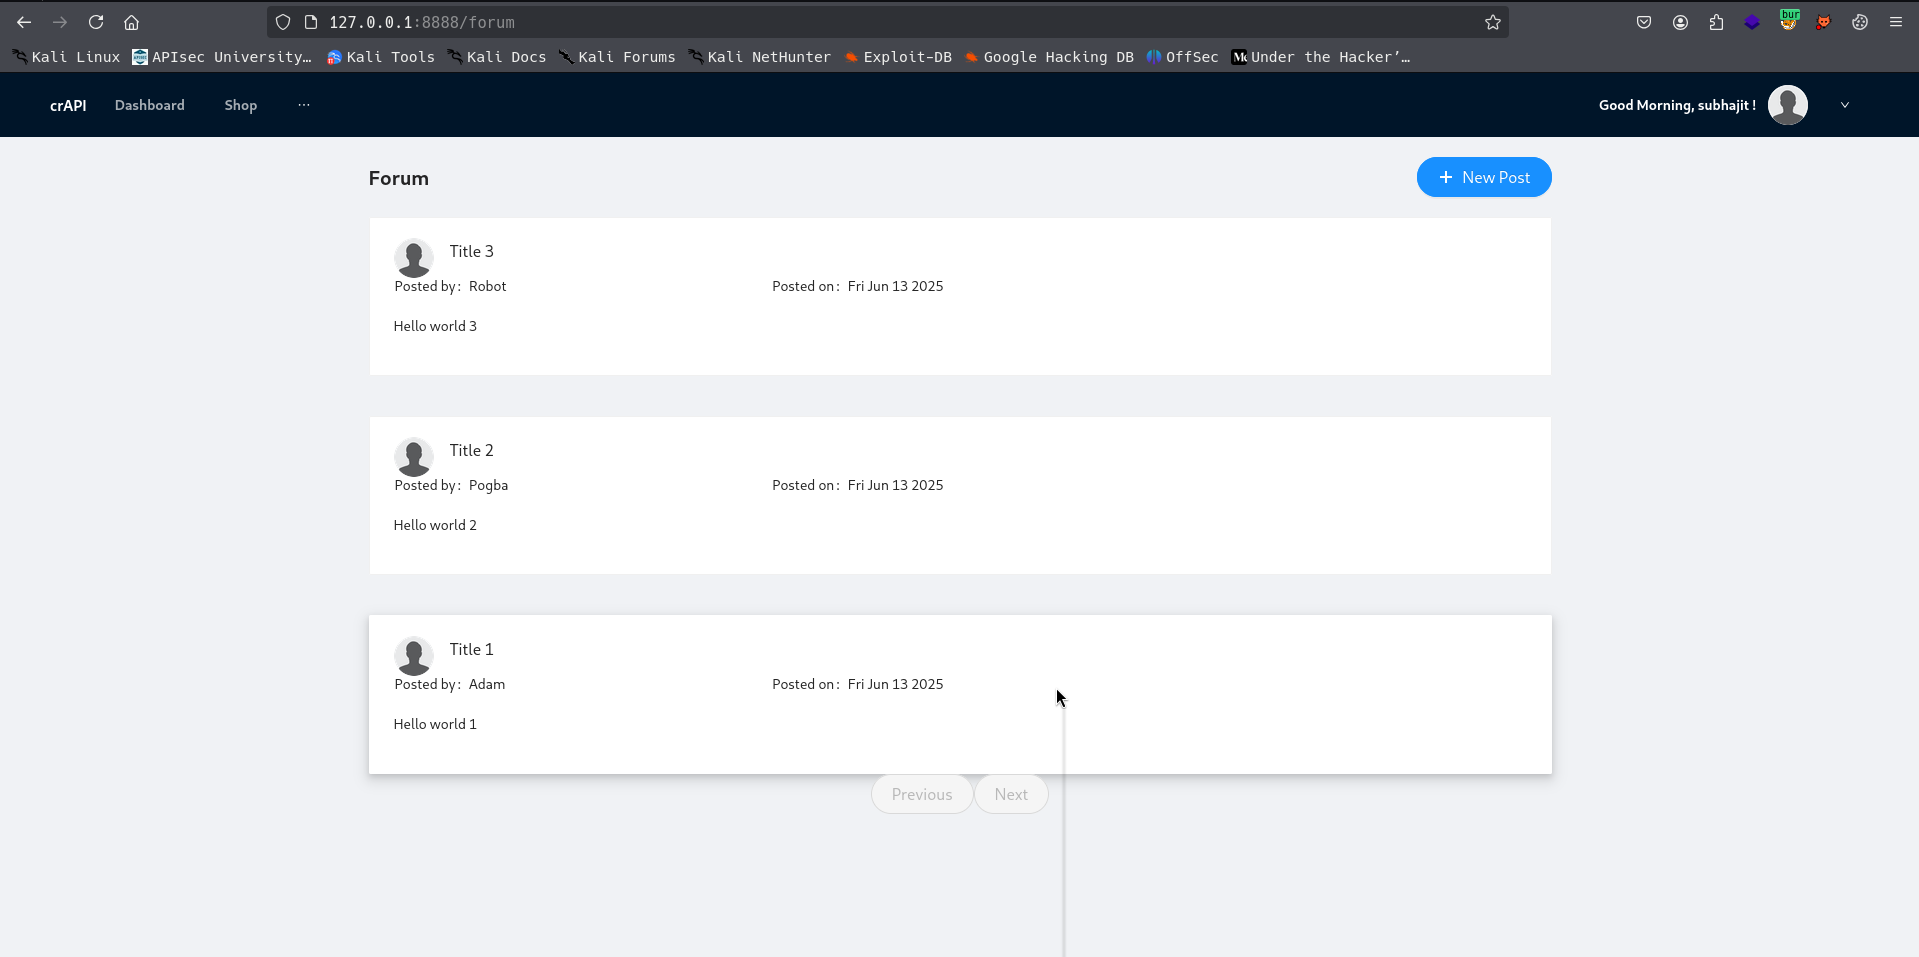
Task: Open the Google Hacking DB bookmark
Action: pyautogui.click(x=1049, y=57)
